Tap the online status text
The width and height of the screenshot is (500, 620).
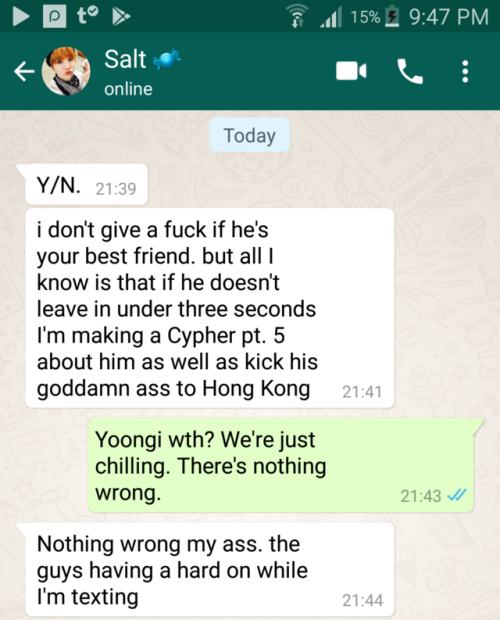click(x=128, y=89)
